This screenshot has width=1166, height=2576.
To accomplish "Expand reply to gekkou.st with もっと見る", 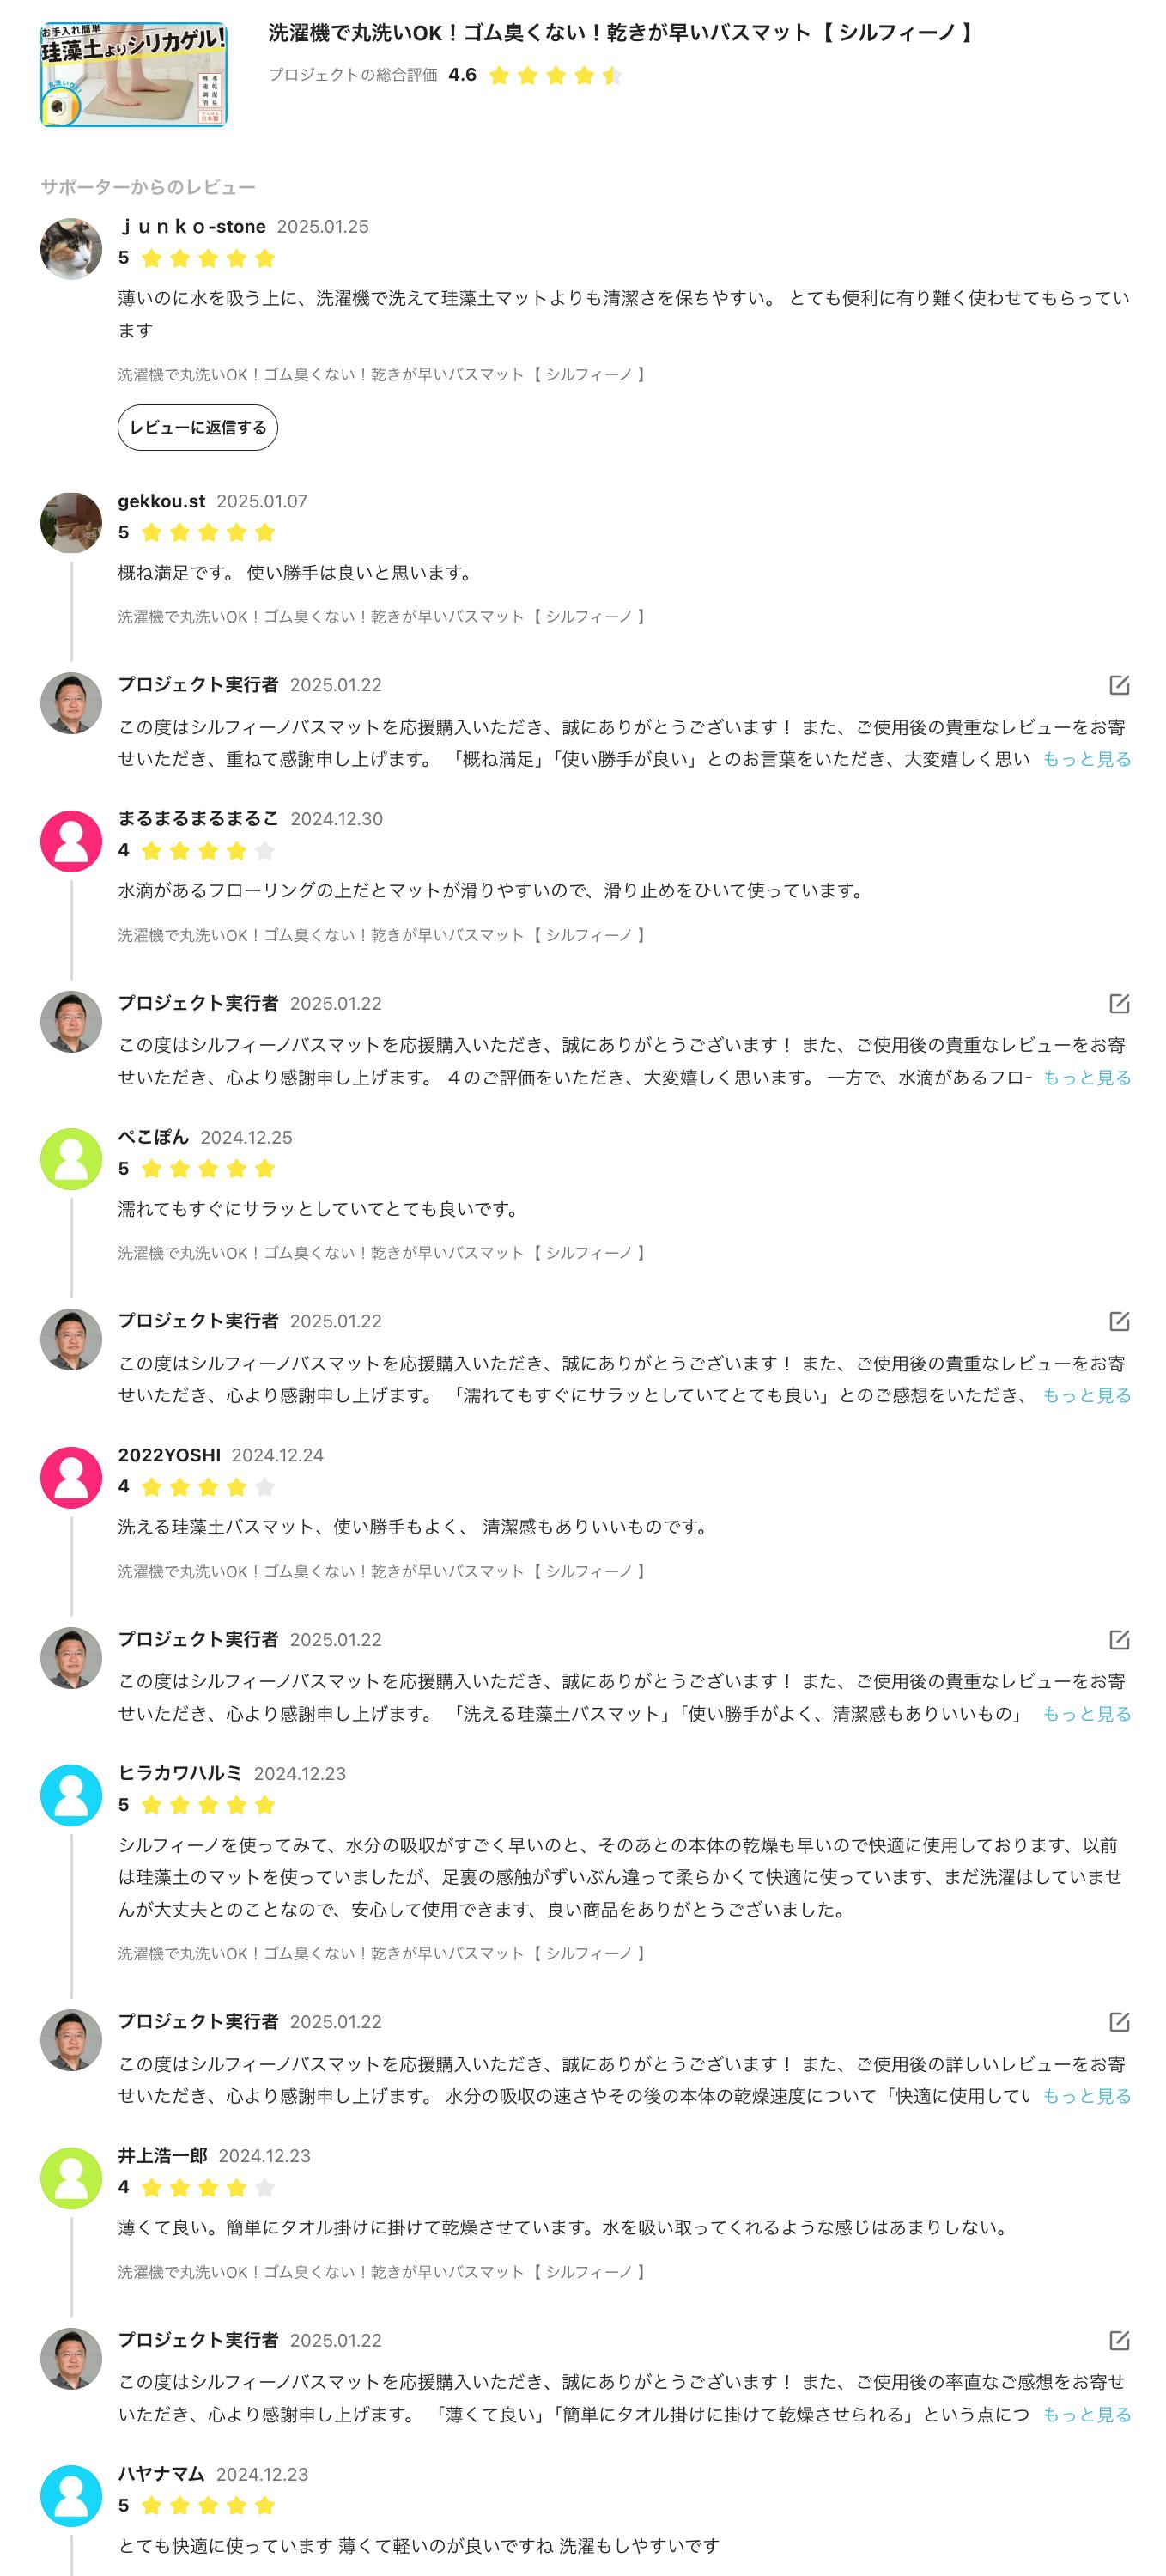I will coord(1086,759).
